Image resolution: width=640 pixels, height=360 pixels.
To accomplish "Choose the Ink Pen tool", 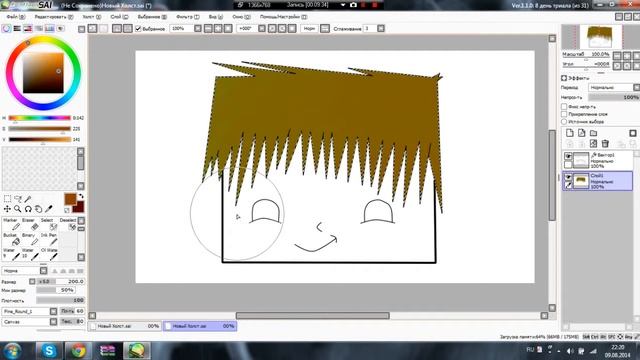I will tap(49, 239).
